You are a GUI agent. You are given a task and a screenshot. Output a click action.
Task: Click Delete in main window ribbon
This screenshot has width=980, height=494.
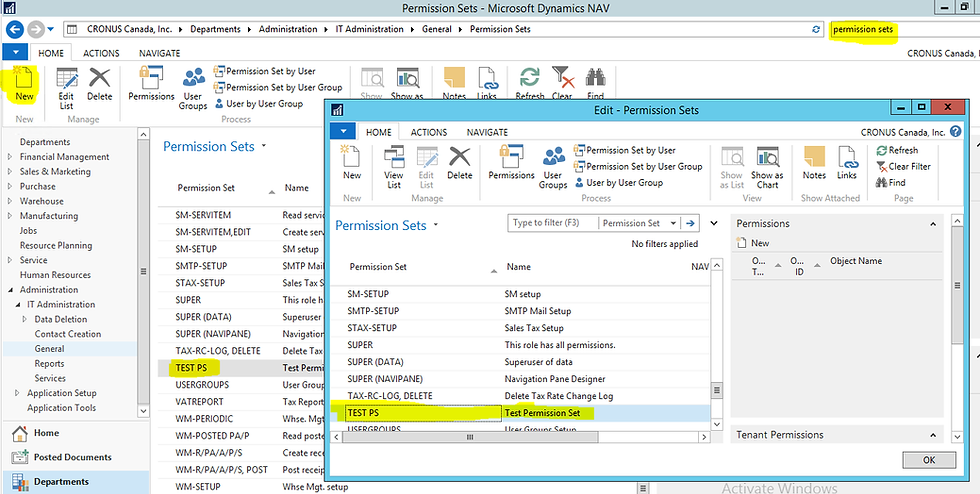(99, 84)
